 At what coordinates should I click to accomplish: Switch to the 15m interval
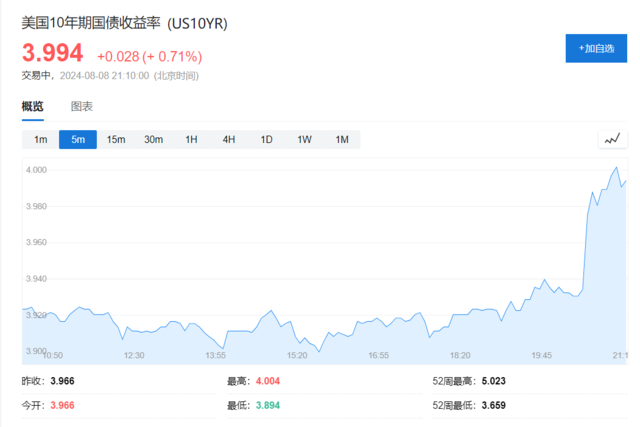116,140
